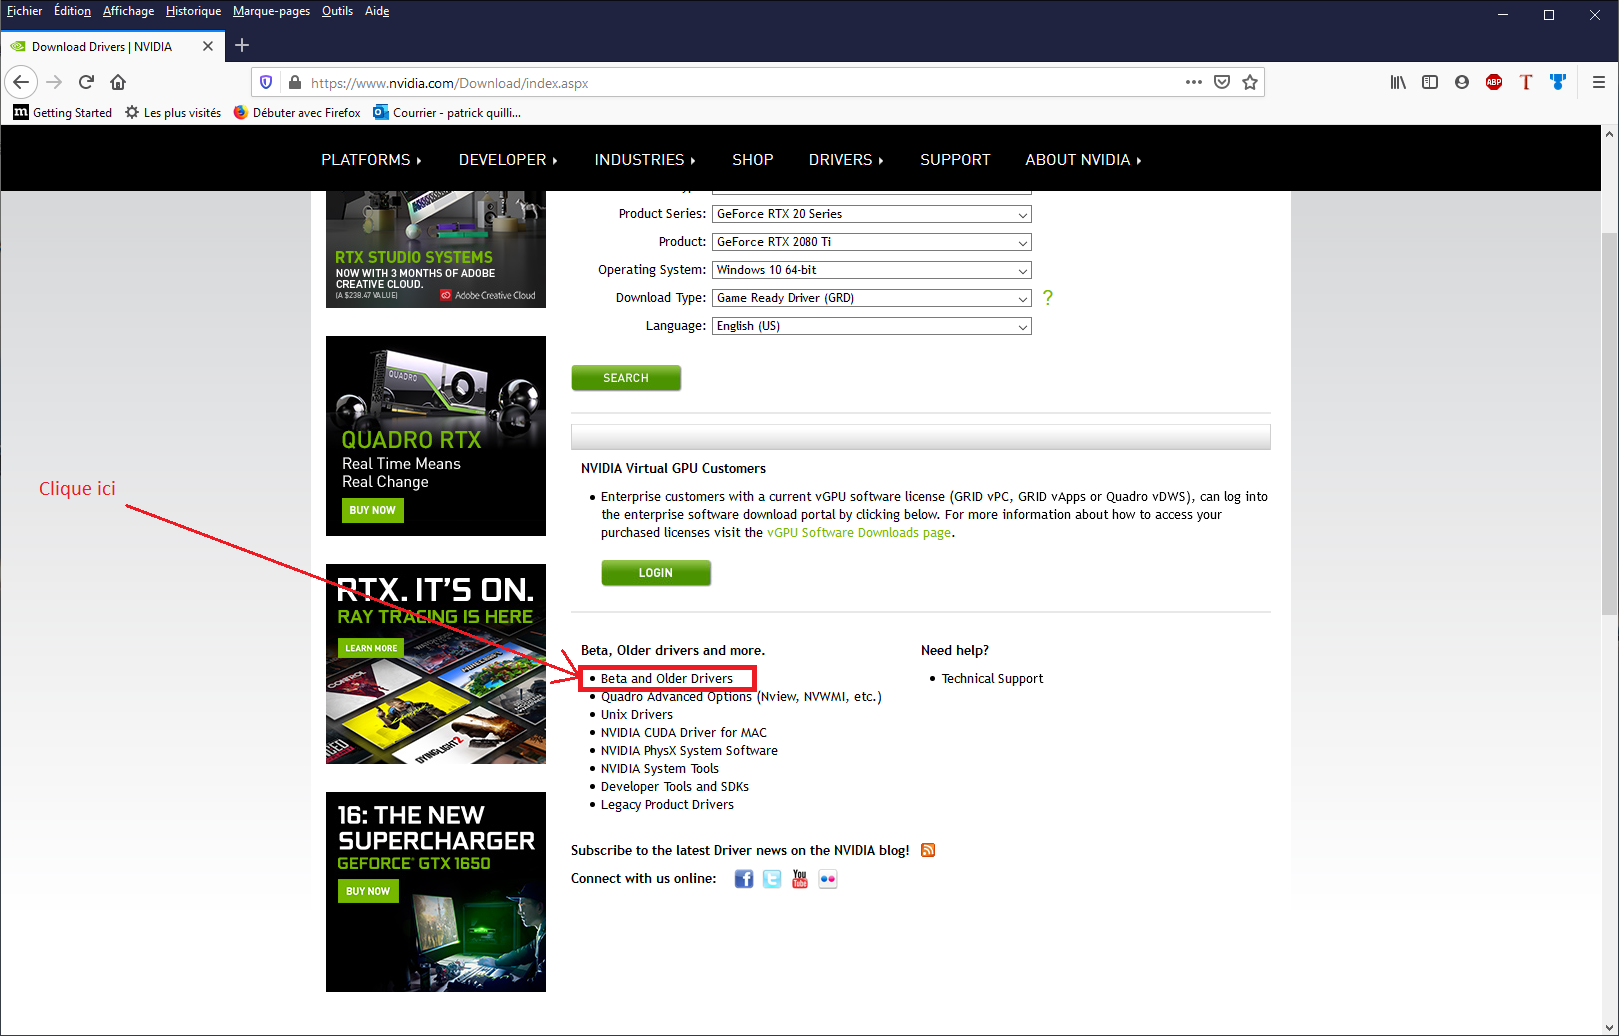Viewport: 1619px width, 1036px height.
Task: Open NVIDIA's Flickr icon
Action: coord(828,878)
